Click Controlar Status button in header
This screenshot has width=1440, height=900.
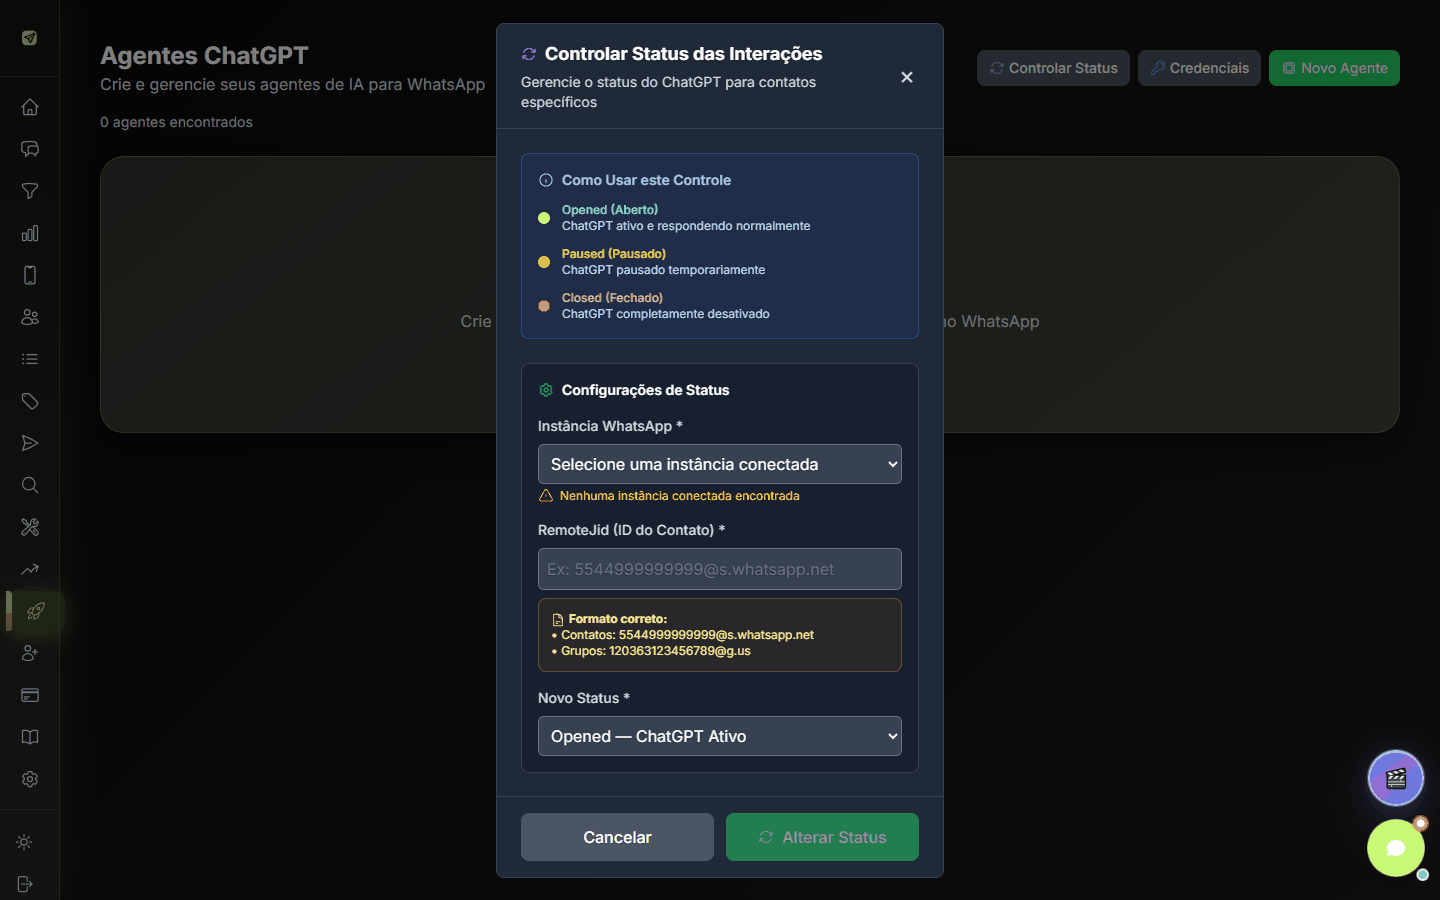[1053, 68]
